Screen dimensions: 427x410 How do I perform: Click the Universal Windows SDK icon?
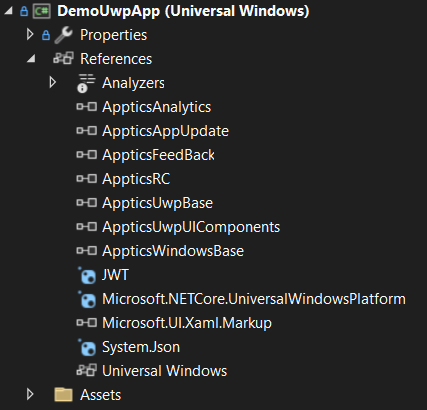point(87,370)
